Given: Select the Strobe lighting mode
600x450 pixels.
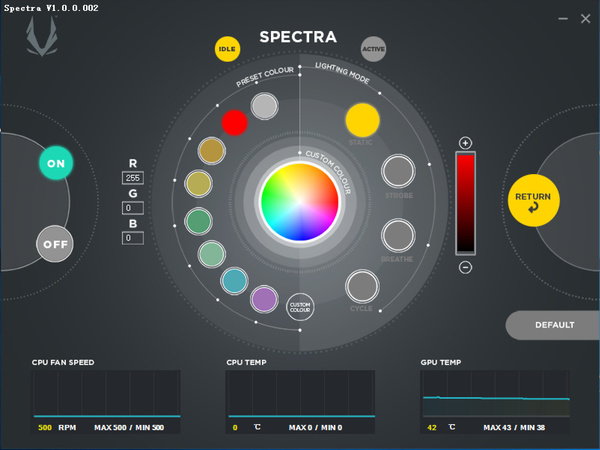Looking at the screenshot, I should coord(398,171).
